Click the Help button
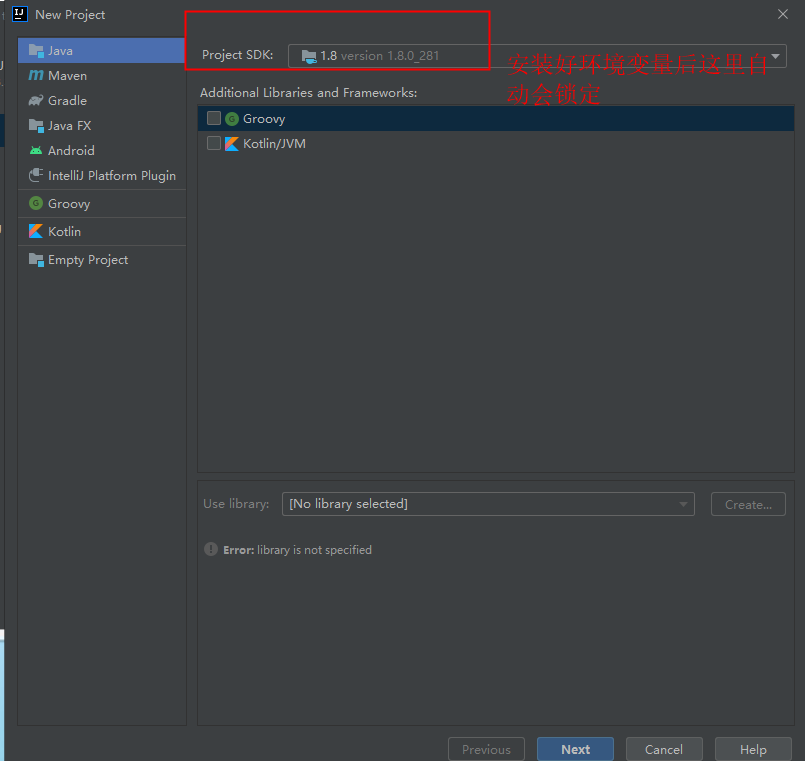The image size is (805, 761). click(x=753, y=749)
